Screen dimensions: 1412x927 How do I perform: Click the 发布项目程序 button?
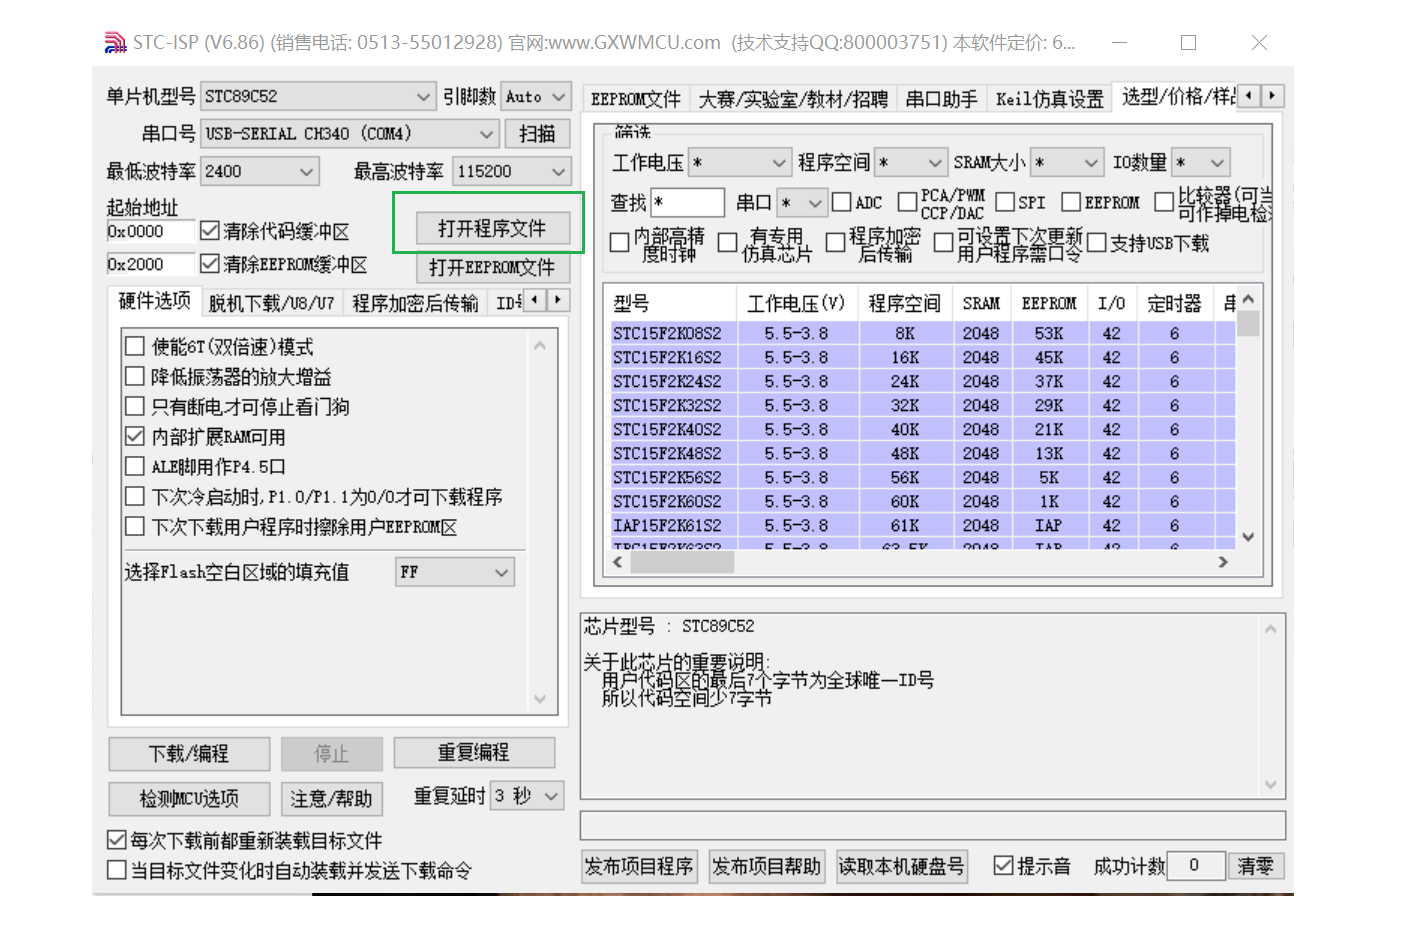click(639, 866)
